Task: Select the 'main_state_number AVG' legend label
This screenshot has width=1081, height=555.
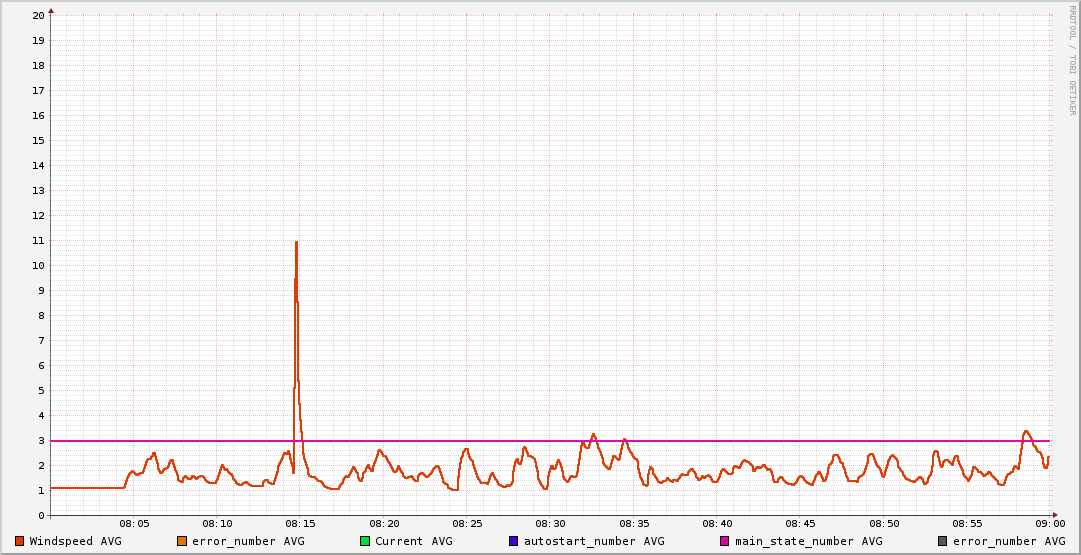Action: [808, 541]
